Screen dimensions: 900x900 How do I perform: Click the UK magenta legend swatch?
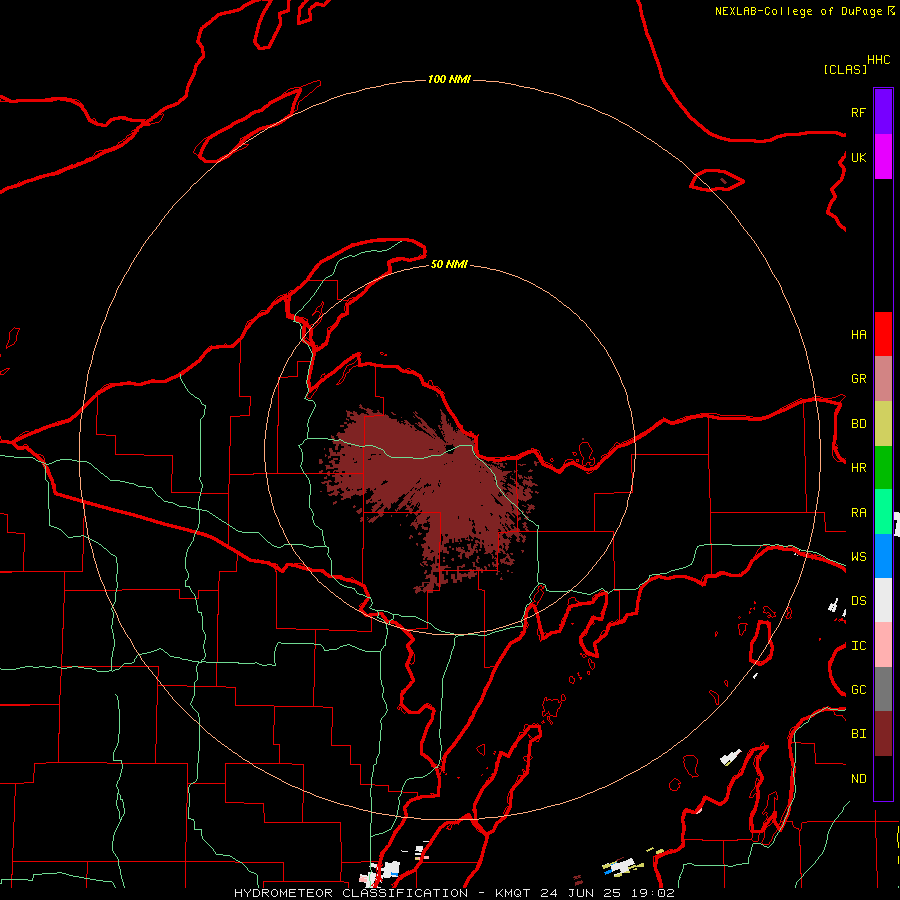(883, 157)
